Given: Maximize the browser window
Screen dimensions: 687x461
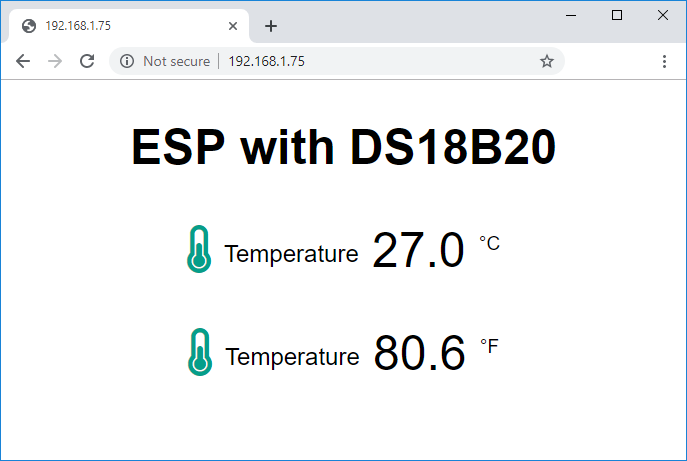Looking at the screenshot, I should pos(617,14).
